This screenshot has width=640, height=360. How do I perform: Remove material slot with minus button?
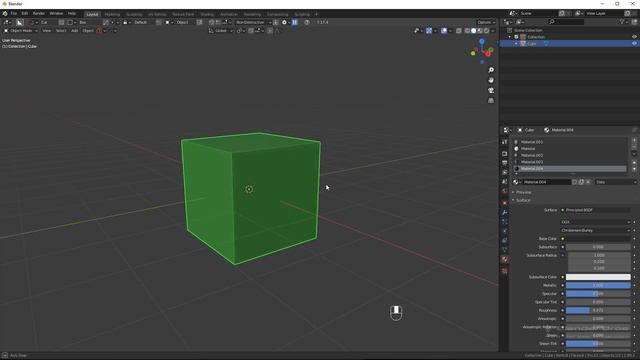tap(634, 147)
